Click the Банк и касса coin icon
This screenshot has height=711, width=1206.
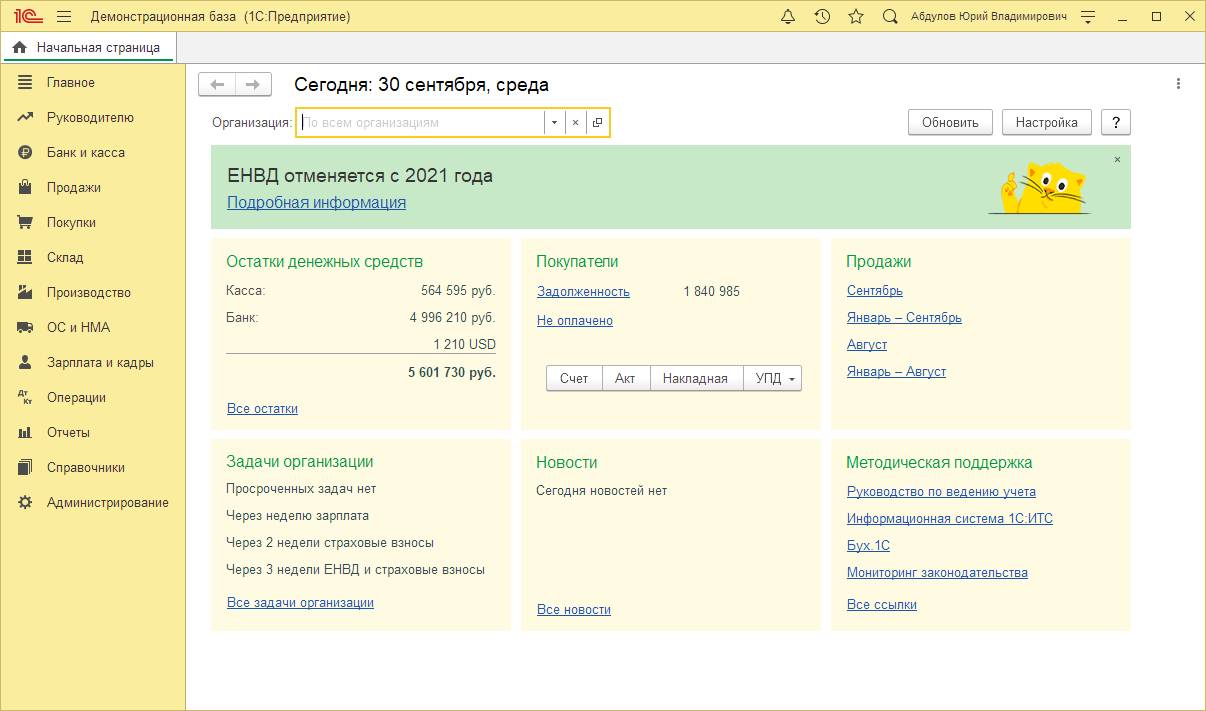[x=25, y=153]
